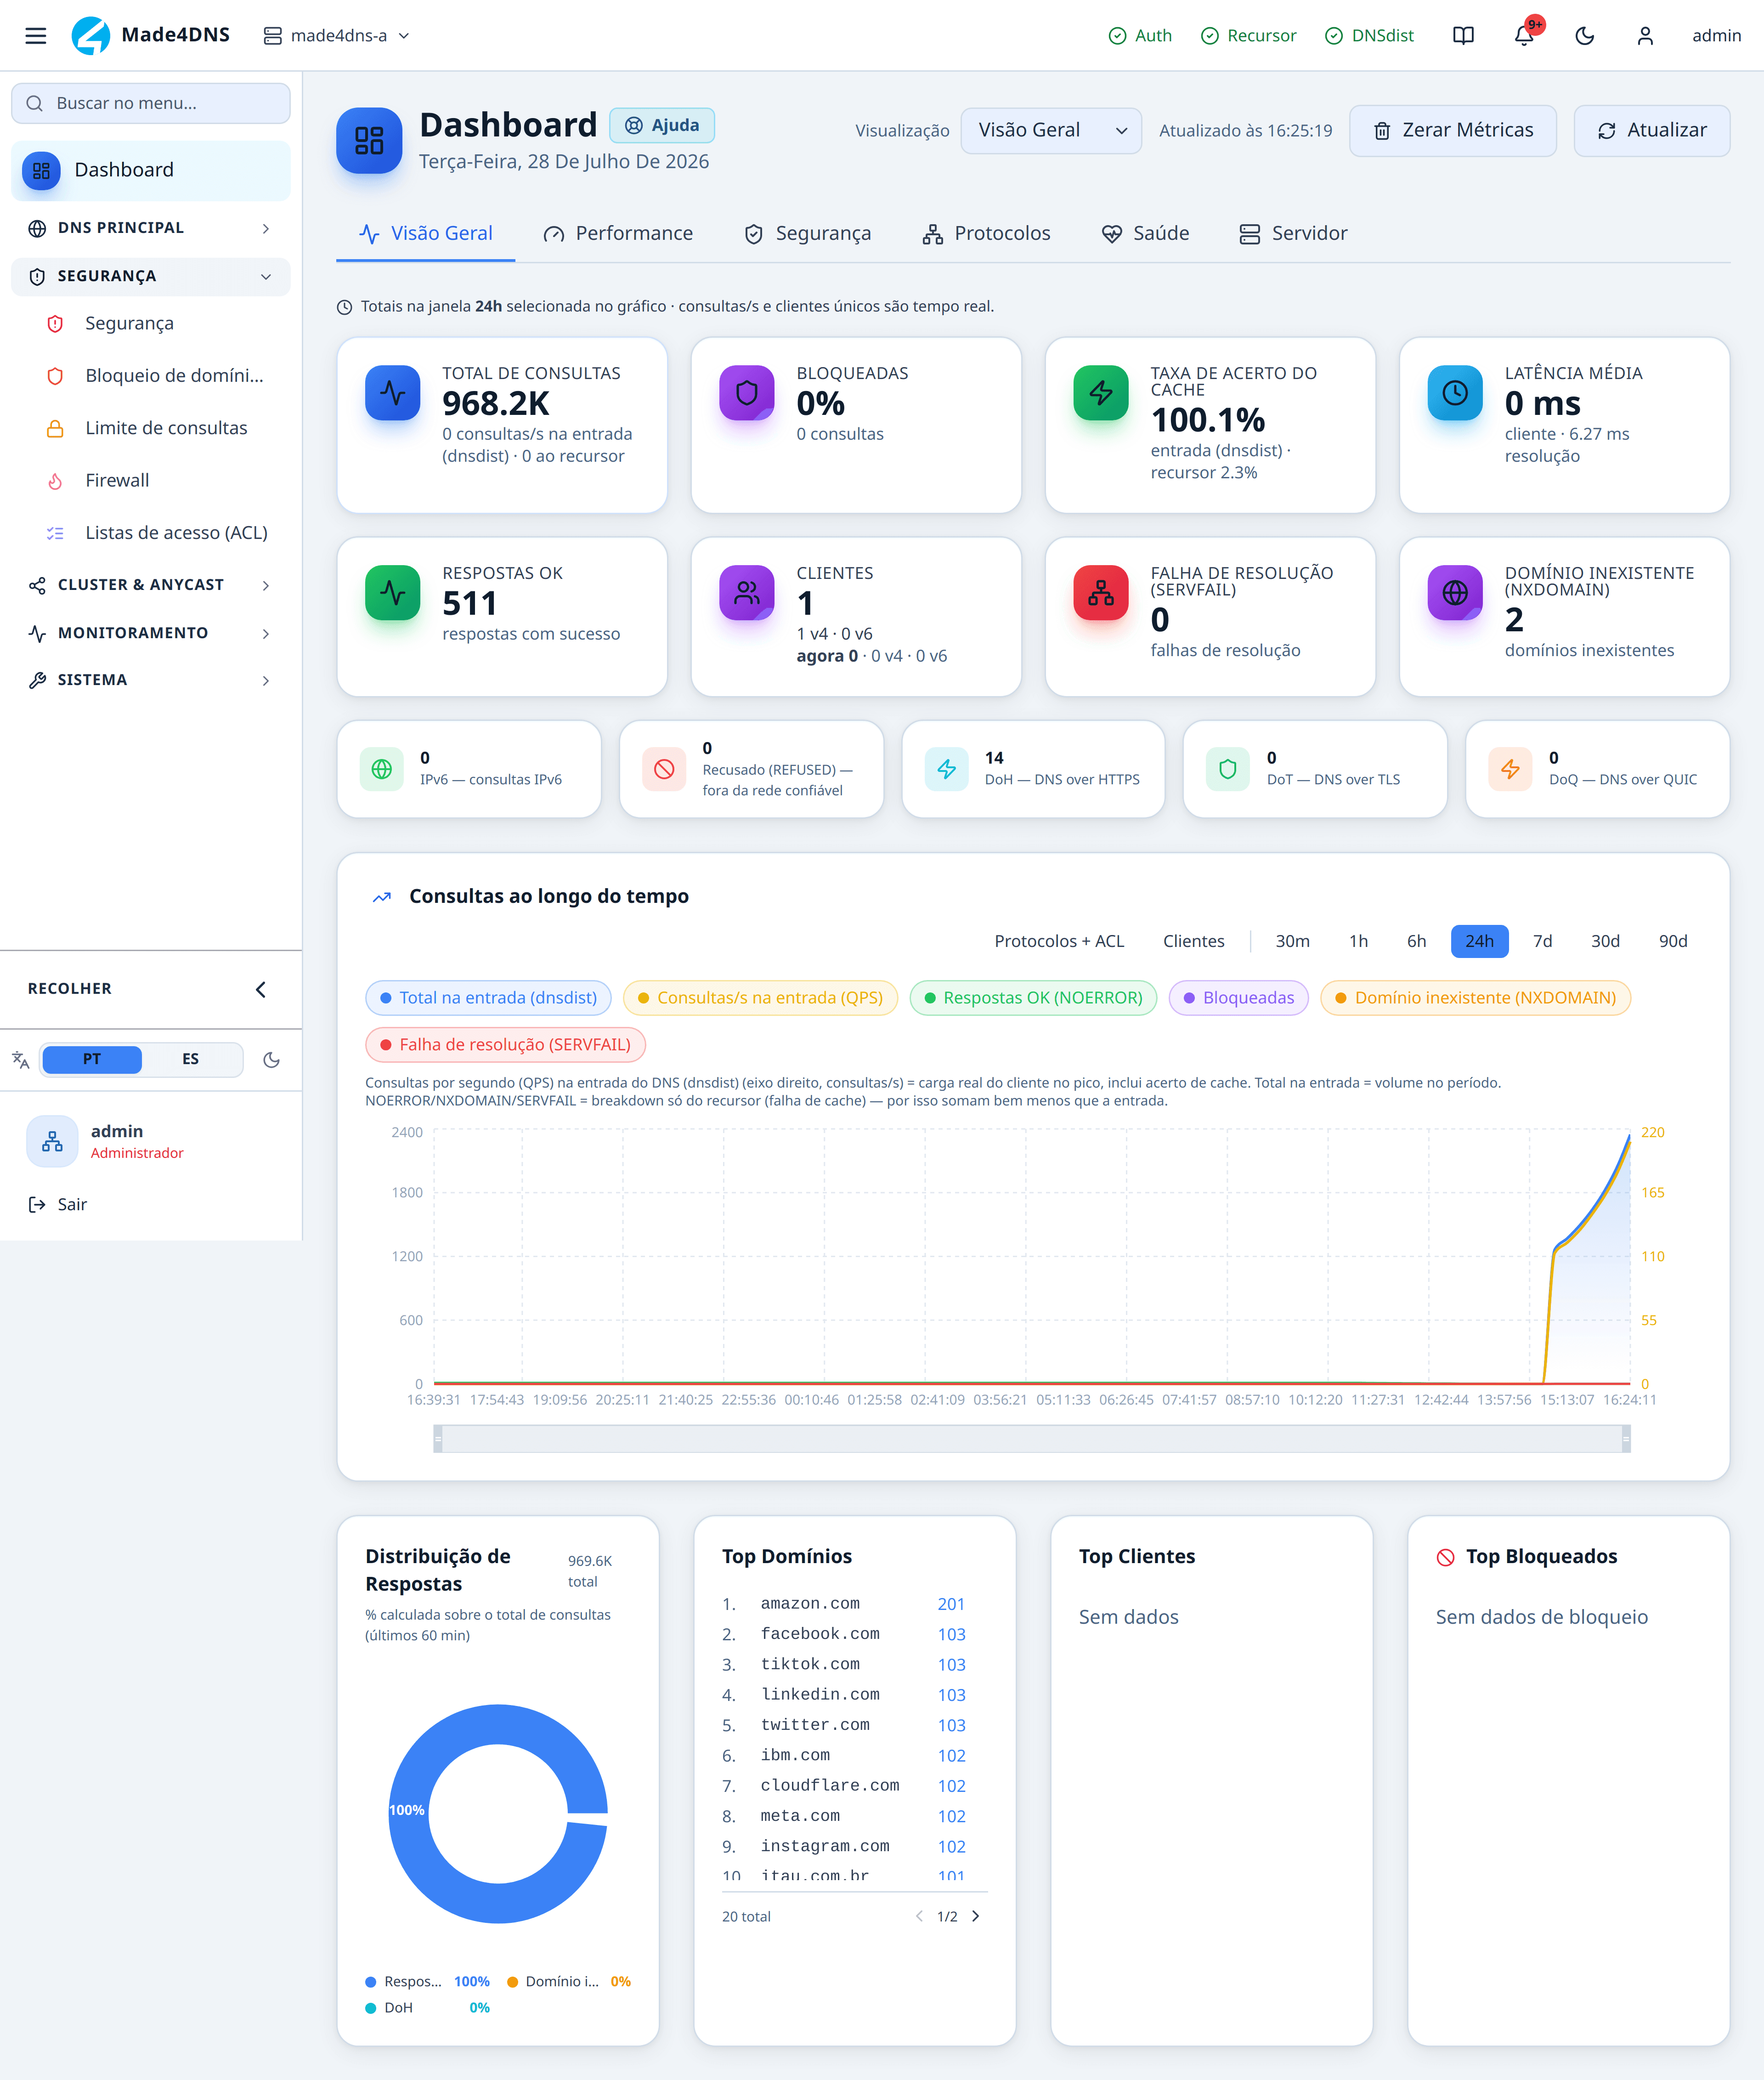
Task: Expand the CLUSTER & ANYCAST section
Action: (151, 585)
